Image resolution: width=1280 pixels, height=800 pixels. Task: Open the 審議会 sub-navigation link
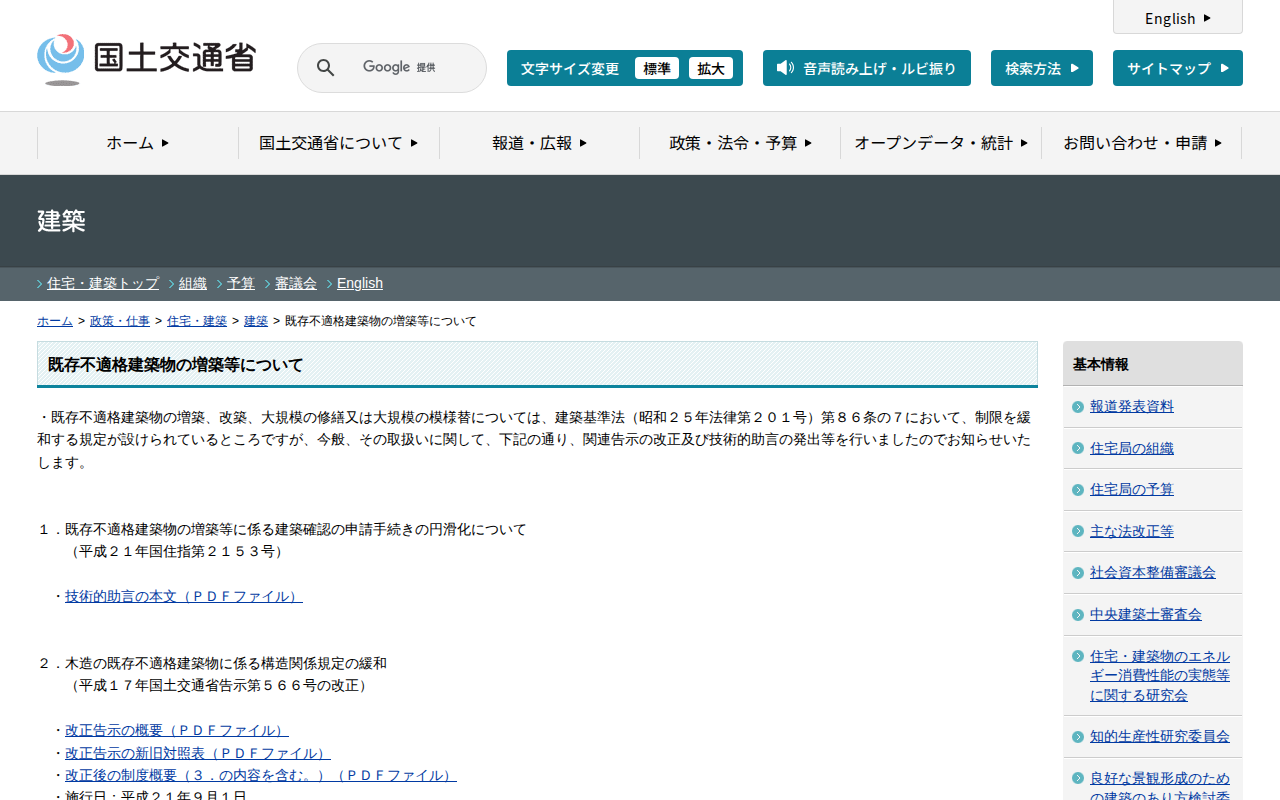[296, 283]
